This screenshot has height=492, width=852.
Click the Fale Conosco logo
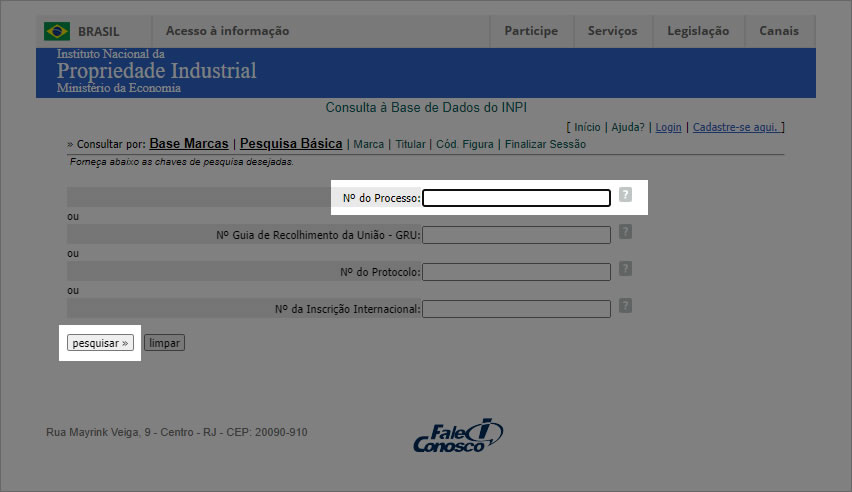(458, 435)
